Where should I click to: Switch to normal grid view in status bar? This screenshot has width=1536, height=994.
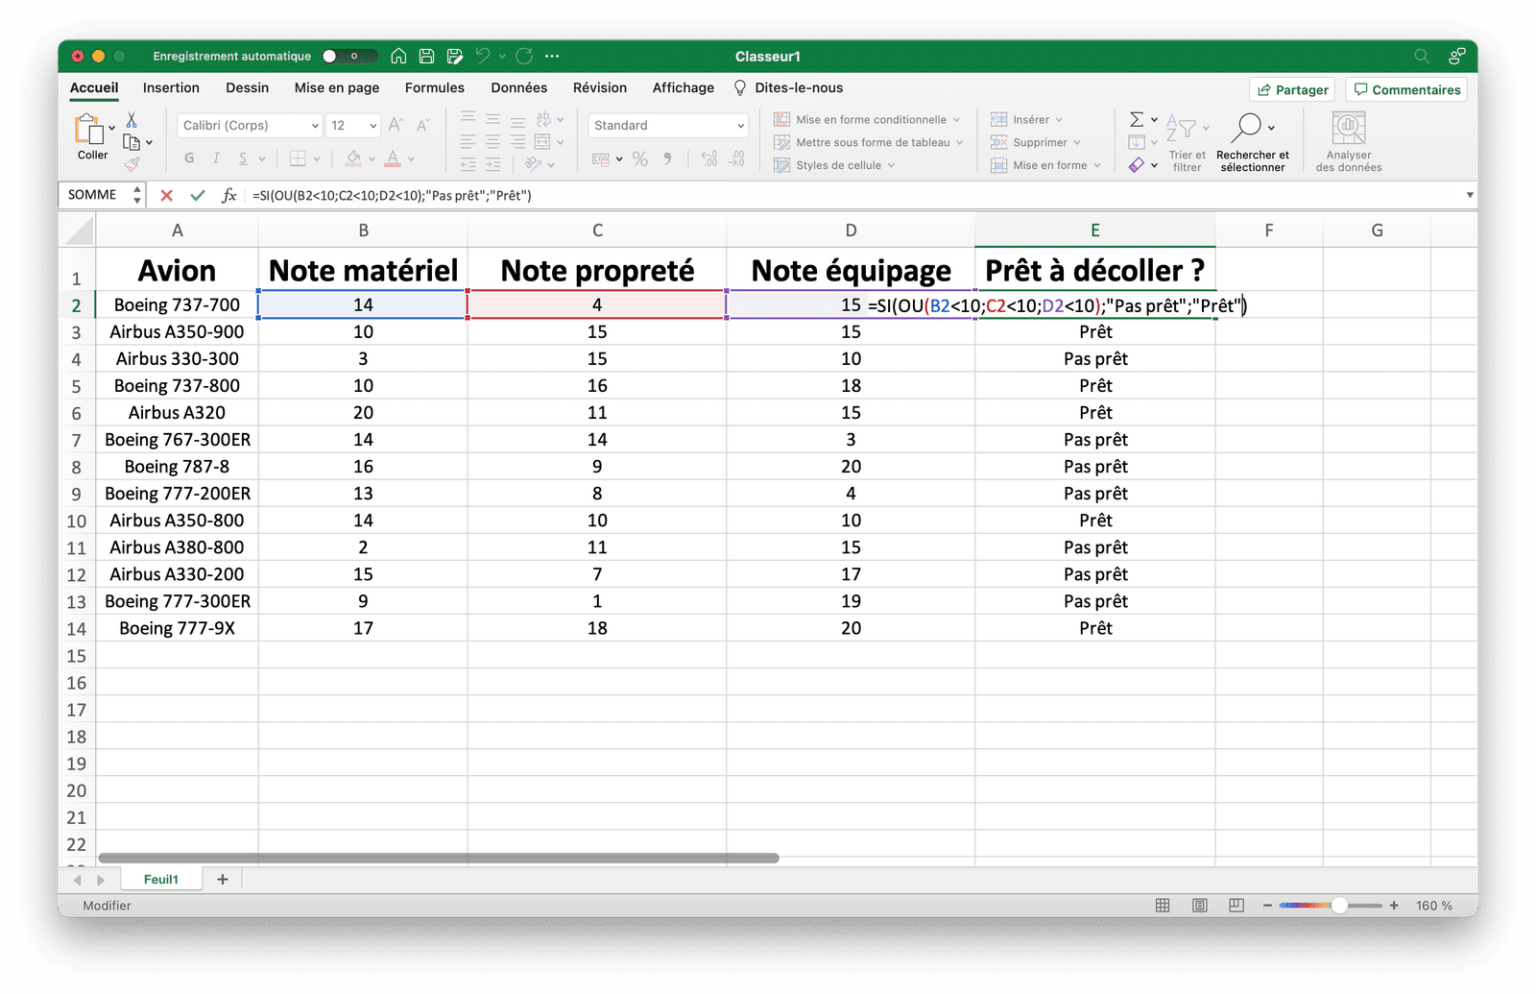point(1162,906)
